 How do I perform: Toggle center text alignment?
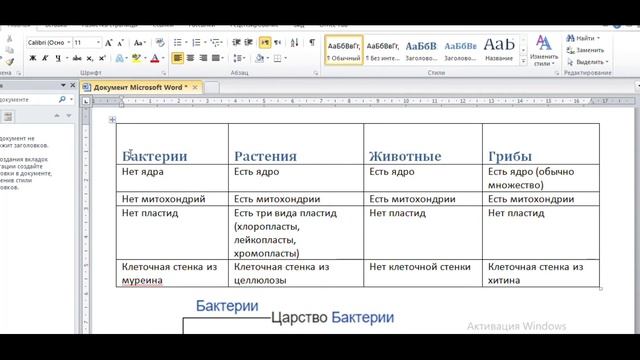coord(190,58)
